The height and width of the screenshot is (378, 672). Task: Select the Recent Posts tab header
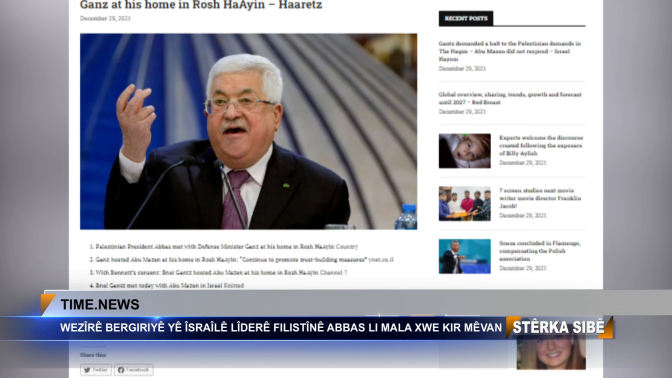(466, 18)
